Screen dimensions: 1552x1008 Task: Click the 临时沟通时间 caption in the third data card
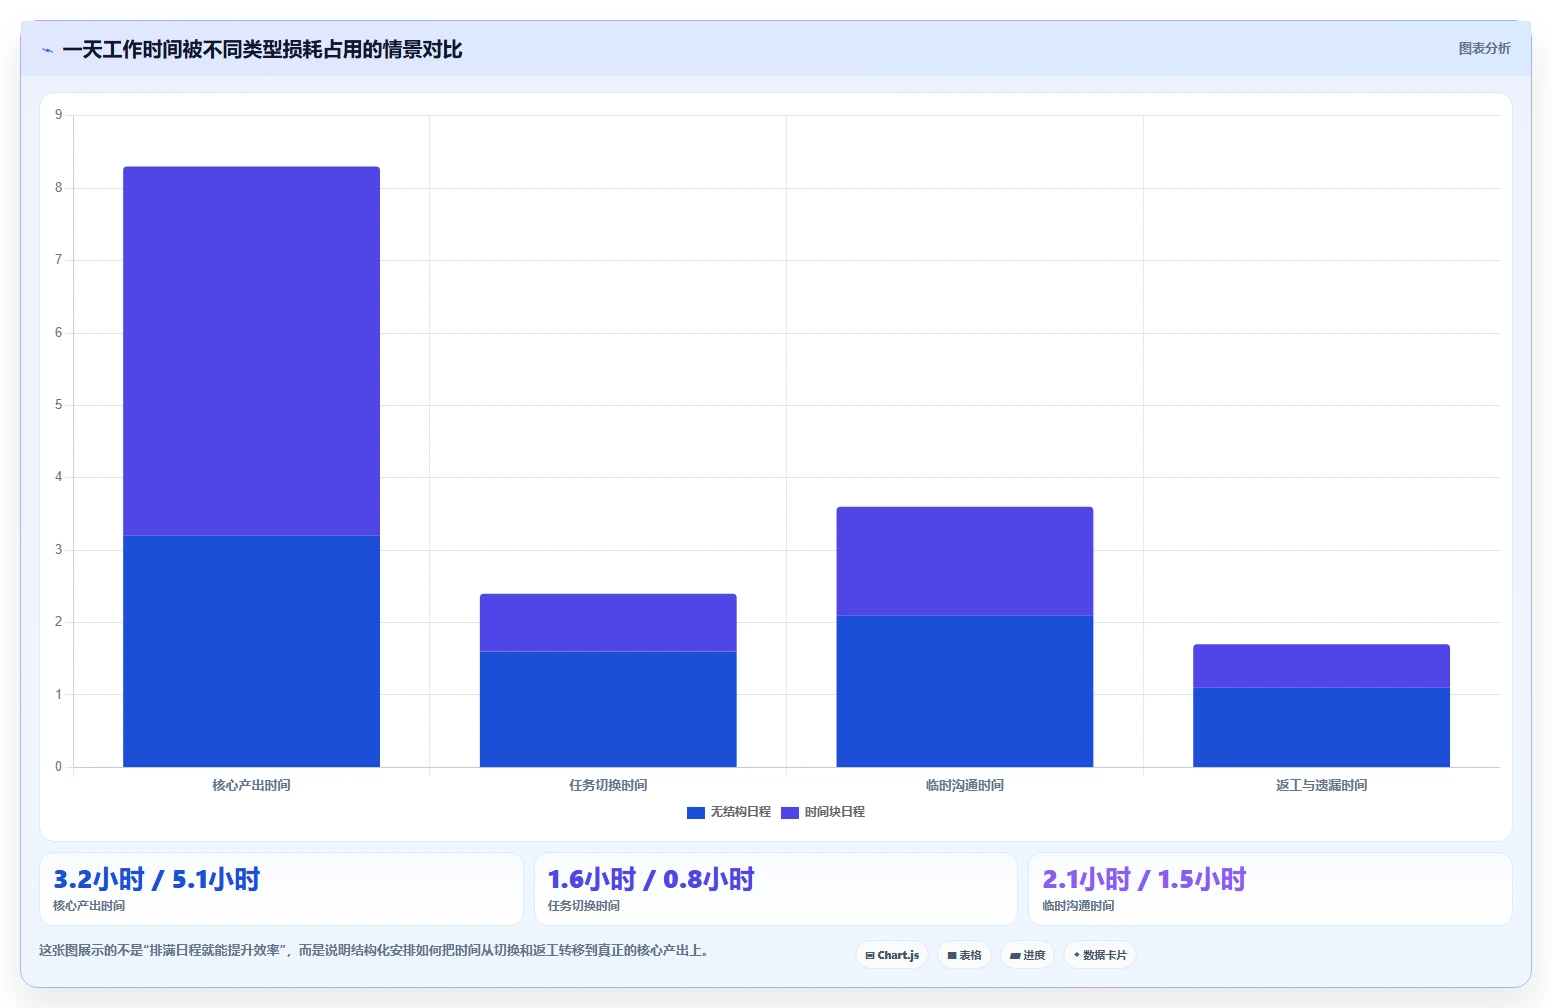[x=1078, y=906]
